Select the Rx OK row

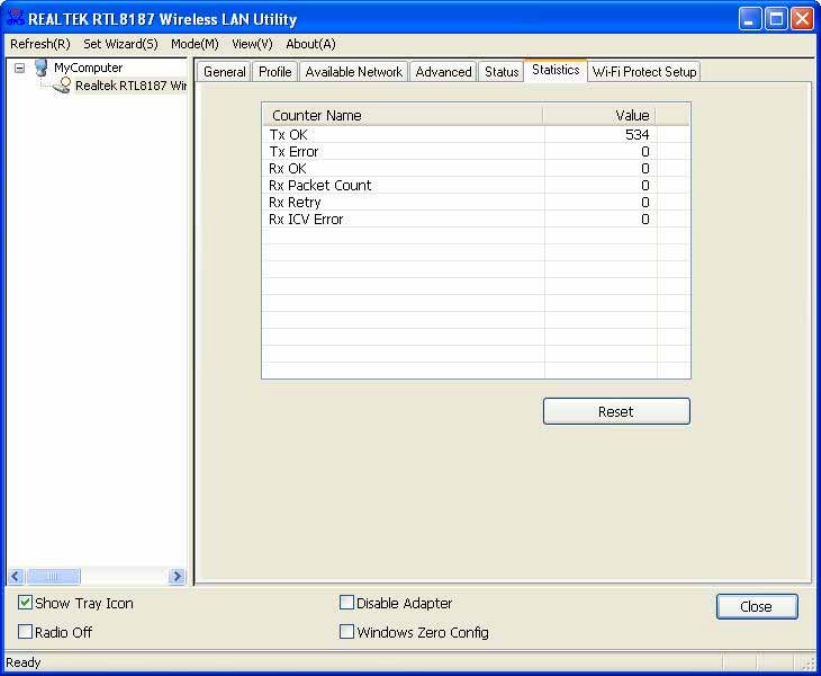pyautogui.click(x=475, y=169)
